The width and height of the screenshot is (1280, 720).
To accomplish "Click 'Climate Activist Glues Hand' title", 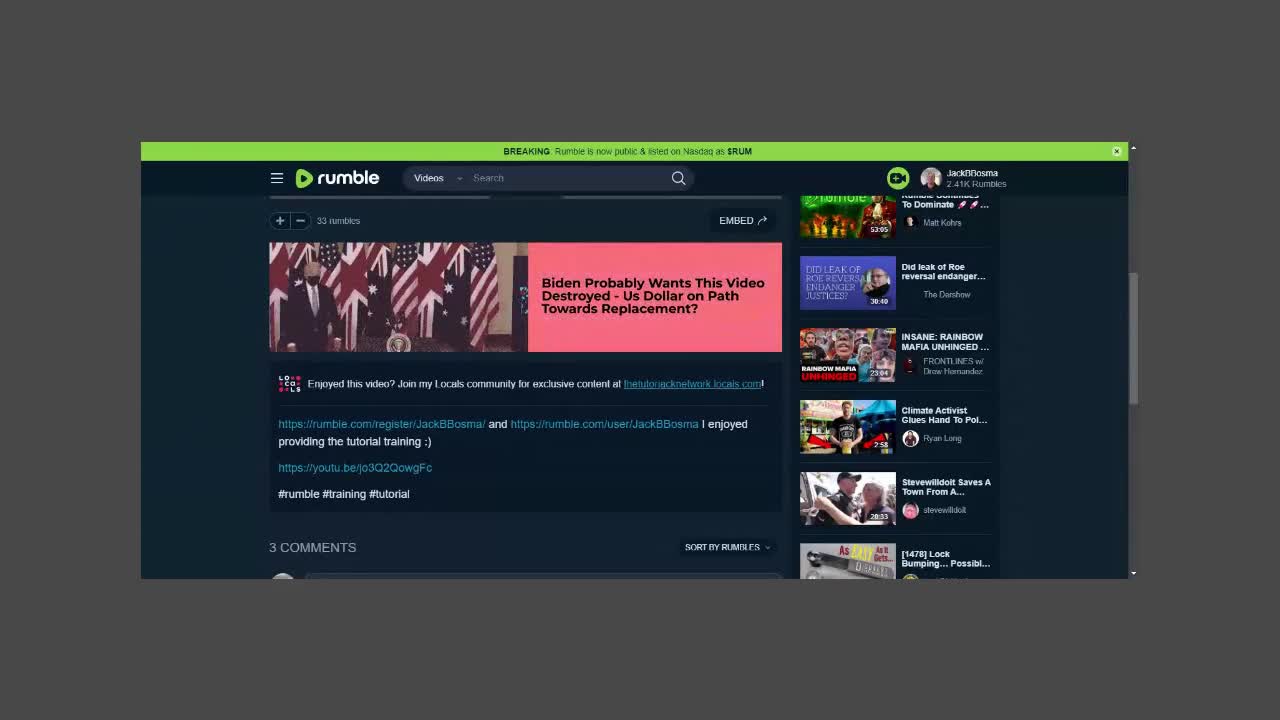I will click(x=944, y=415).
